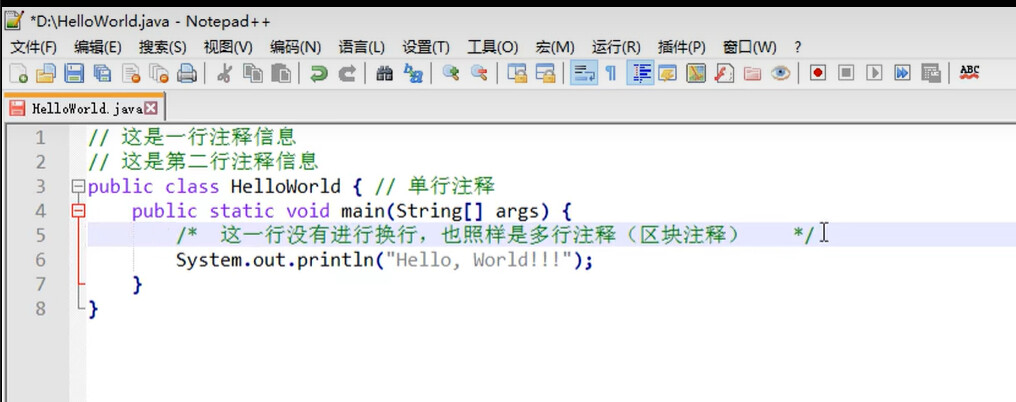
Task: Open the 编码(N) menu
Action: point(295,47)
